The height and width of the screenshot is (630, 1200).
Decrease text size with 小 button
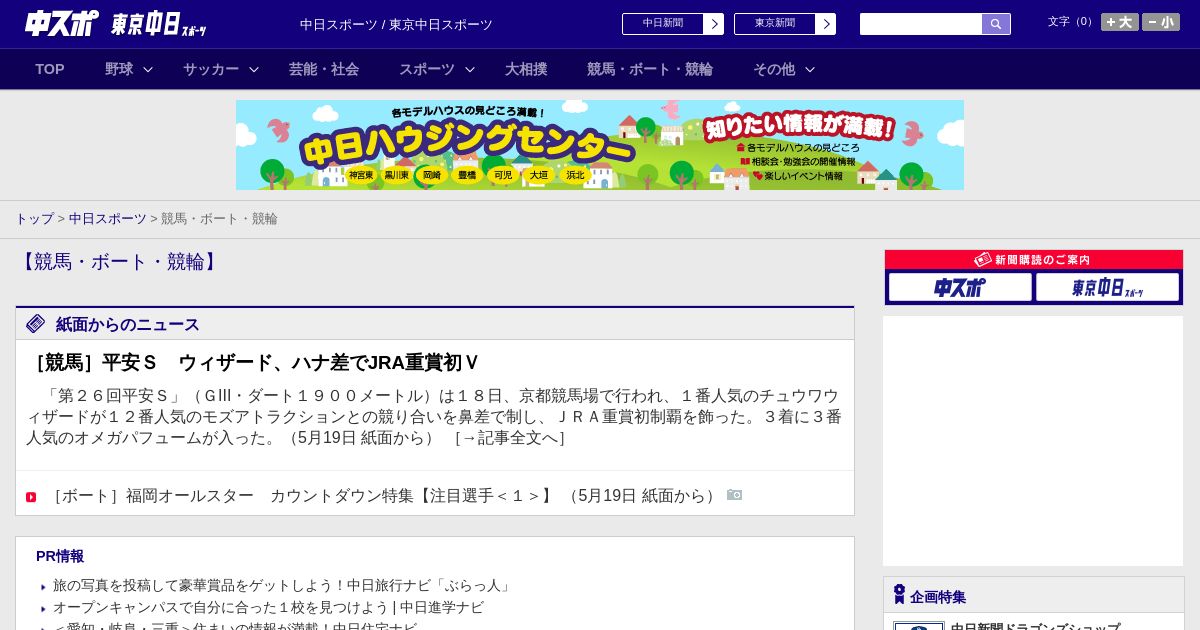pyautogui.click(x=1161, y=22)
